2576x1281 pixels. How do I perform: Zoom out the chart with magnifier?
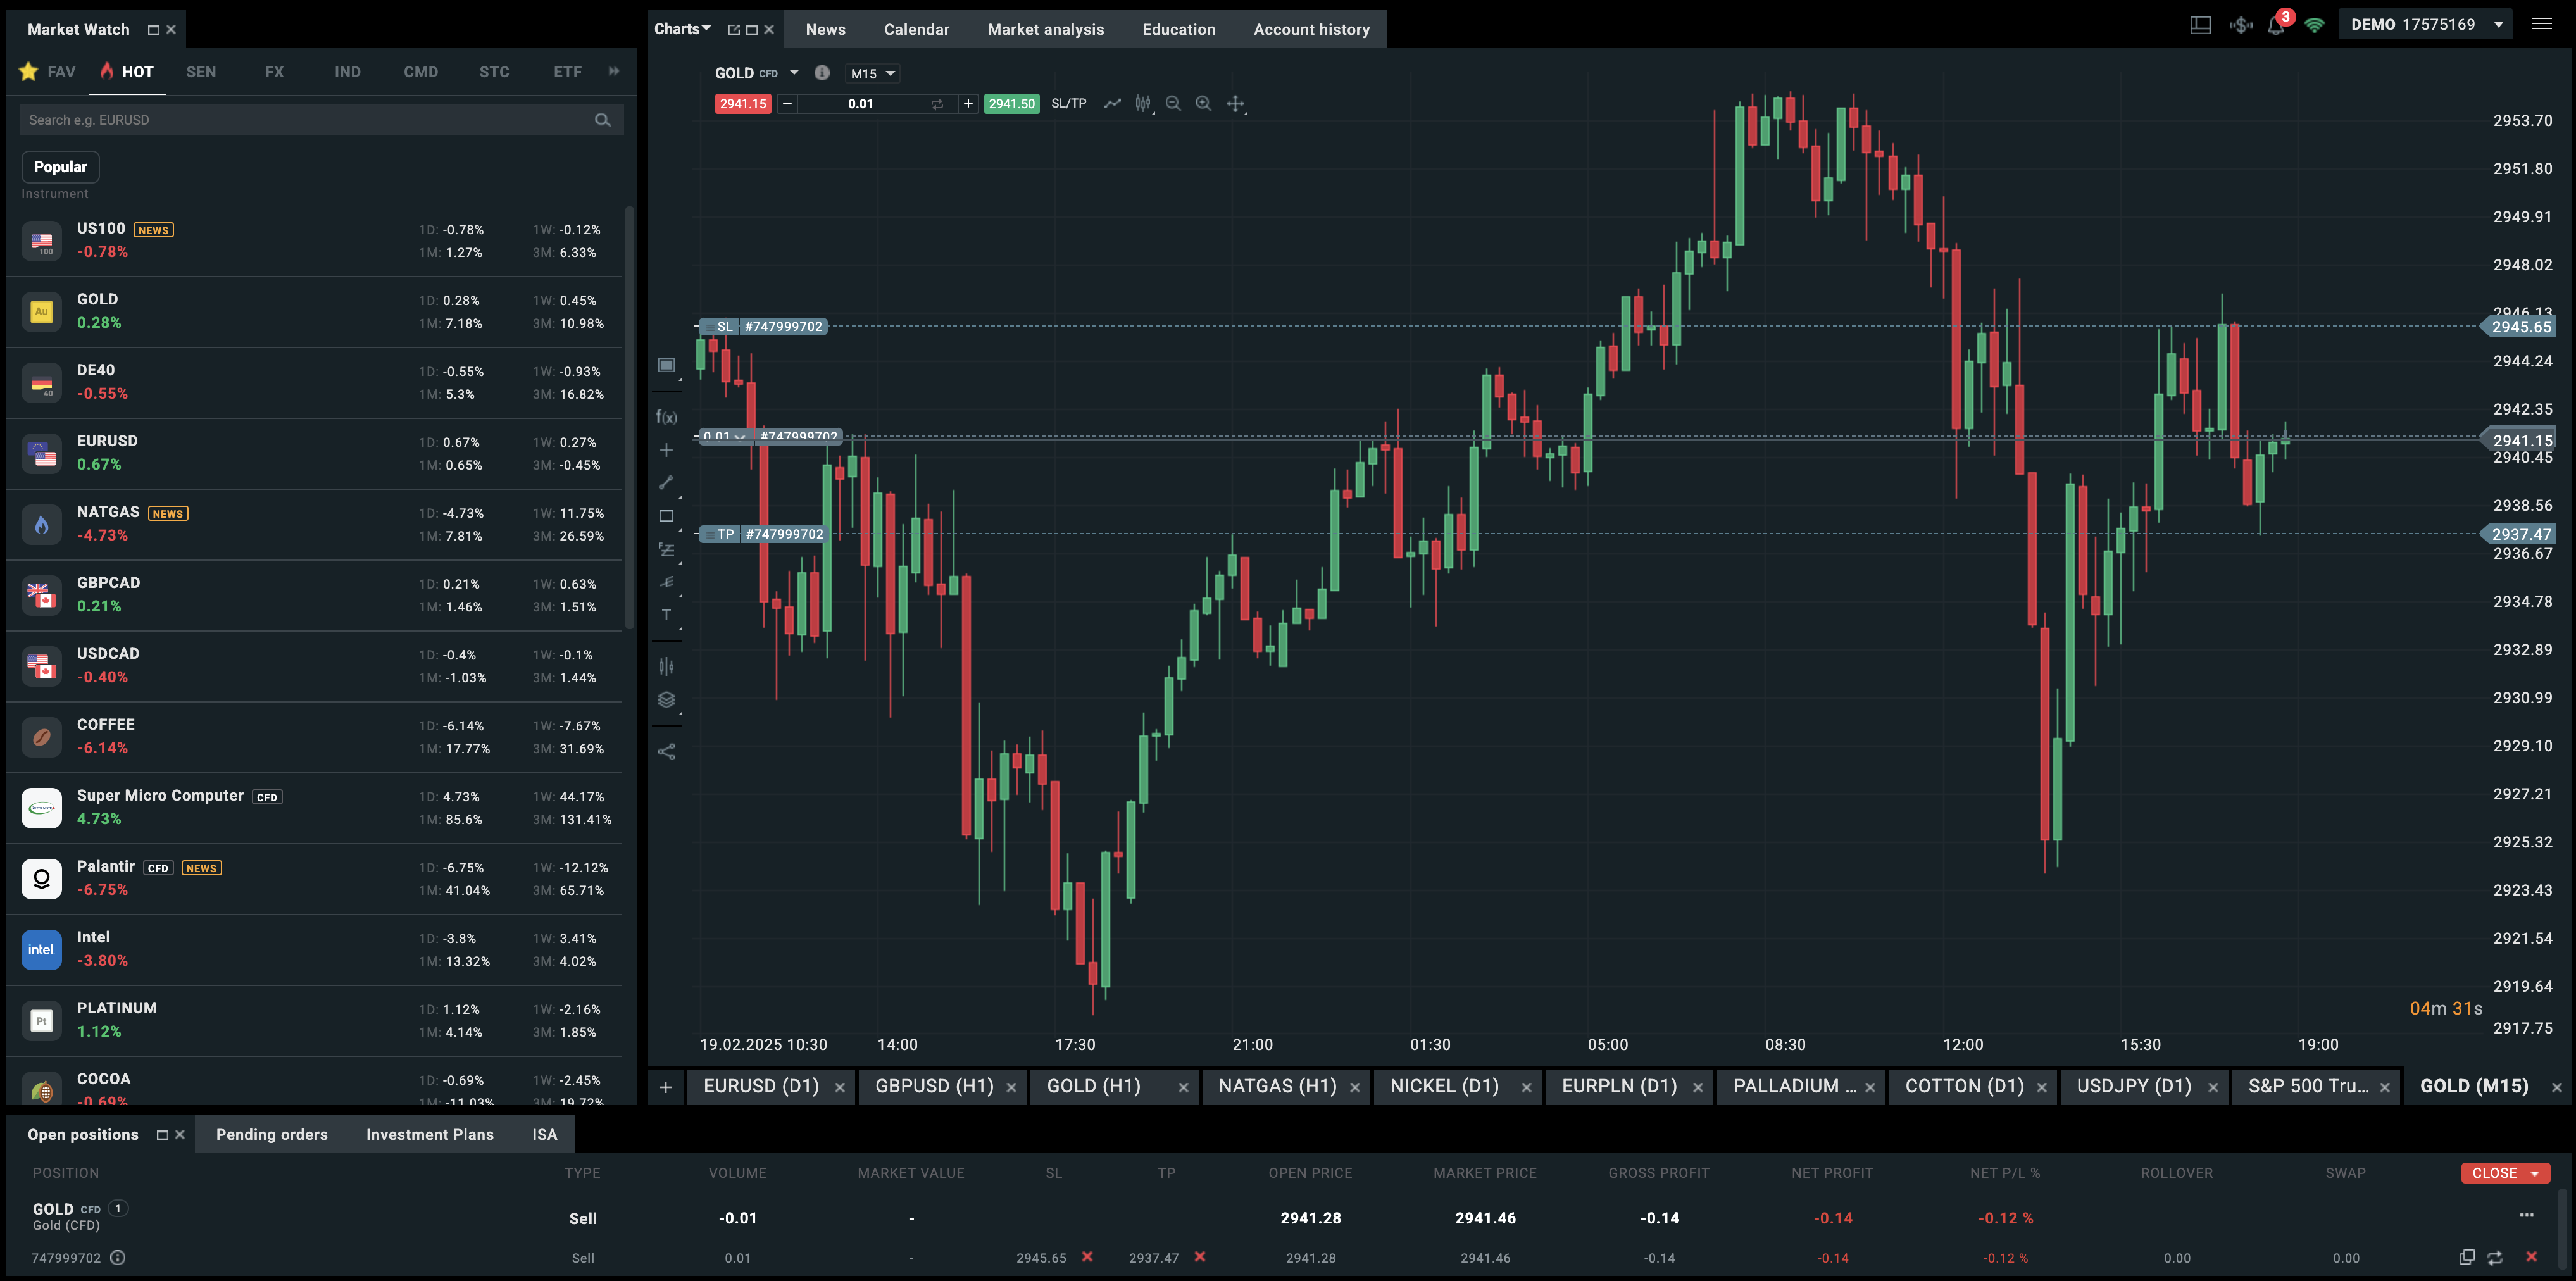[x=1173, y=104]
